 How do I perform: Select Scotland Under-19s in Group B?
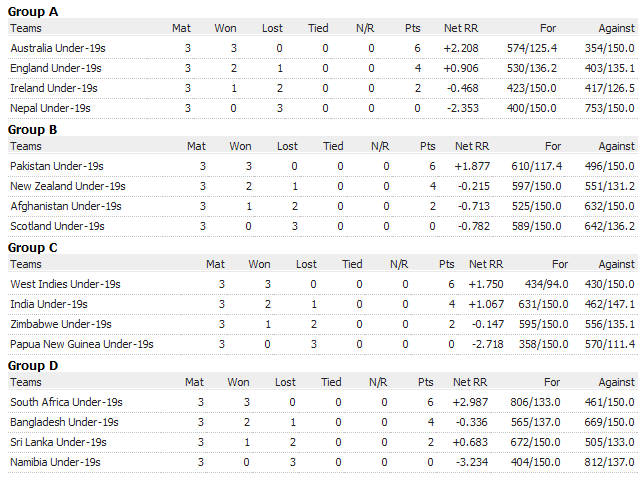(57, 226)
